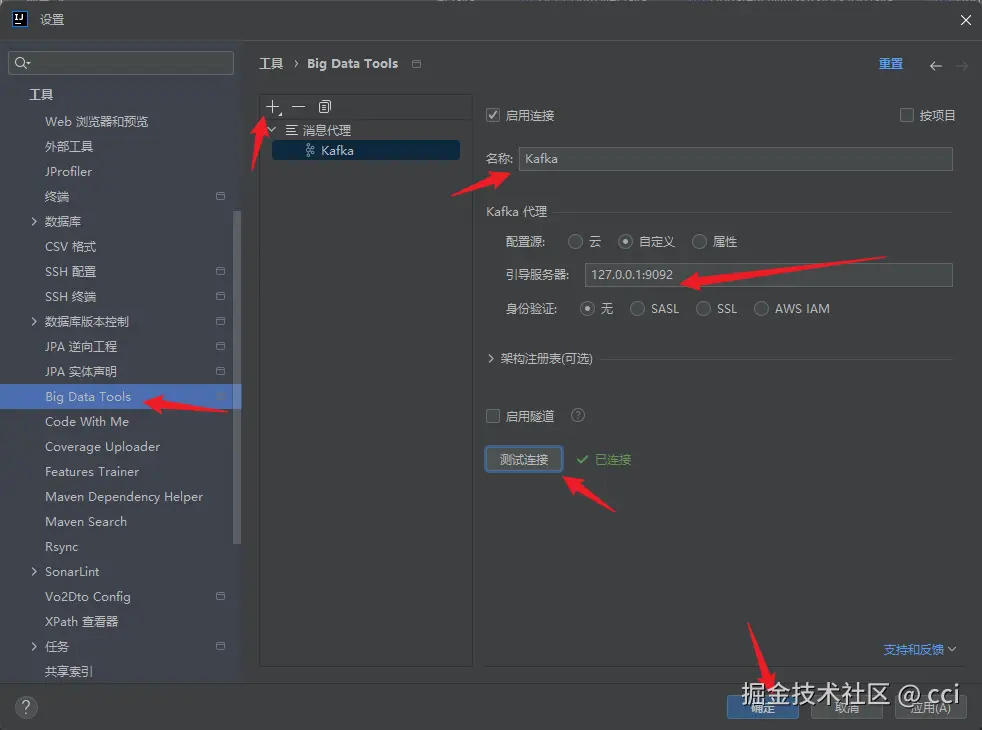
Task: Select 属性 configuration source radio
Action: (x=699, y=242)
